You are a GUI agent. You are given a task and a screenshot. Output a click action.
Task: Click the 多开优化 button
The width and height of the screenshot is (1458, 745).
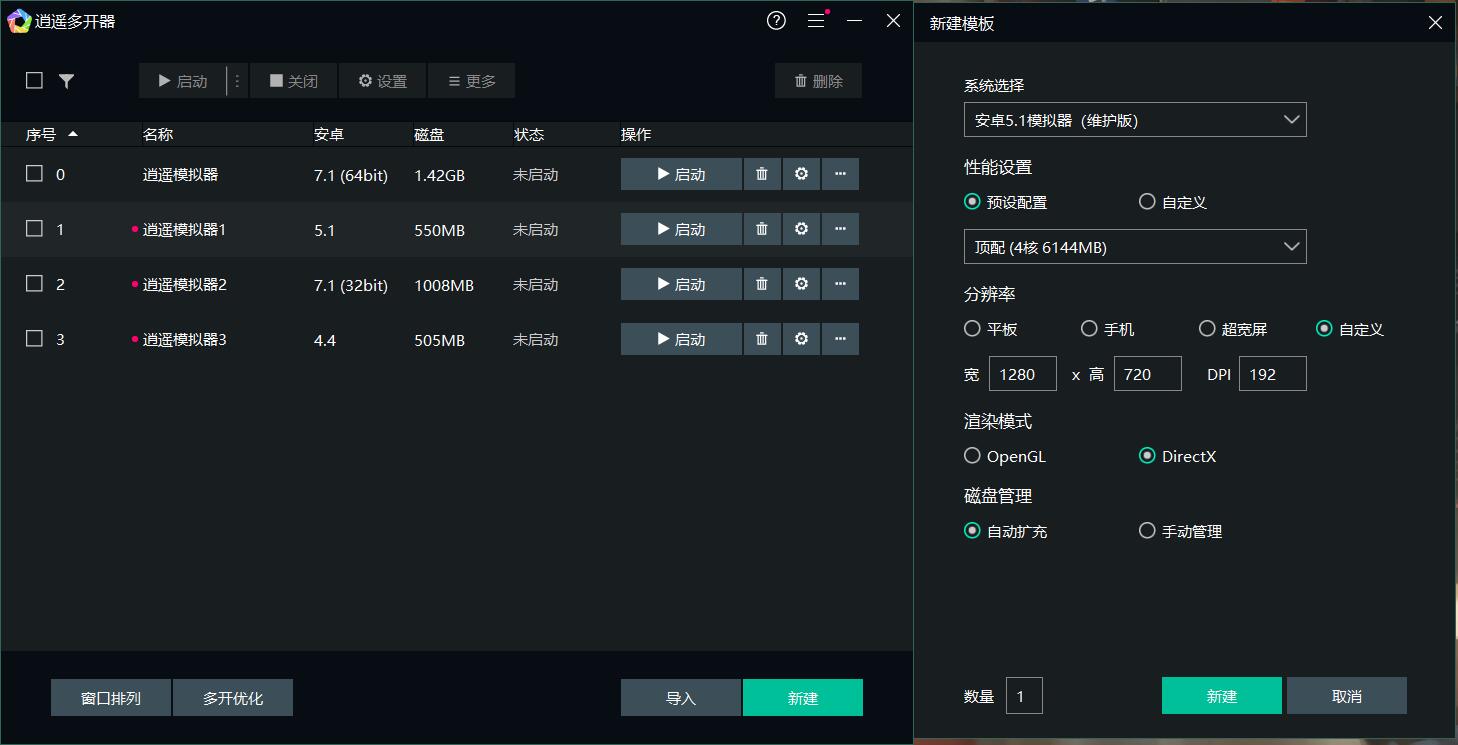233,698
